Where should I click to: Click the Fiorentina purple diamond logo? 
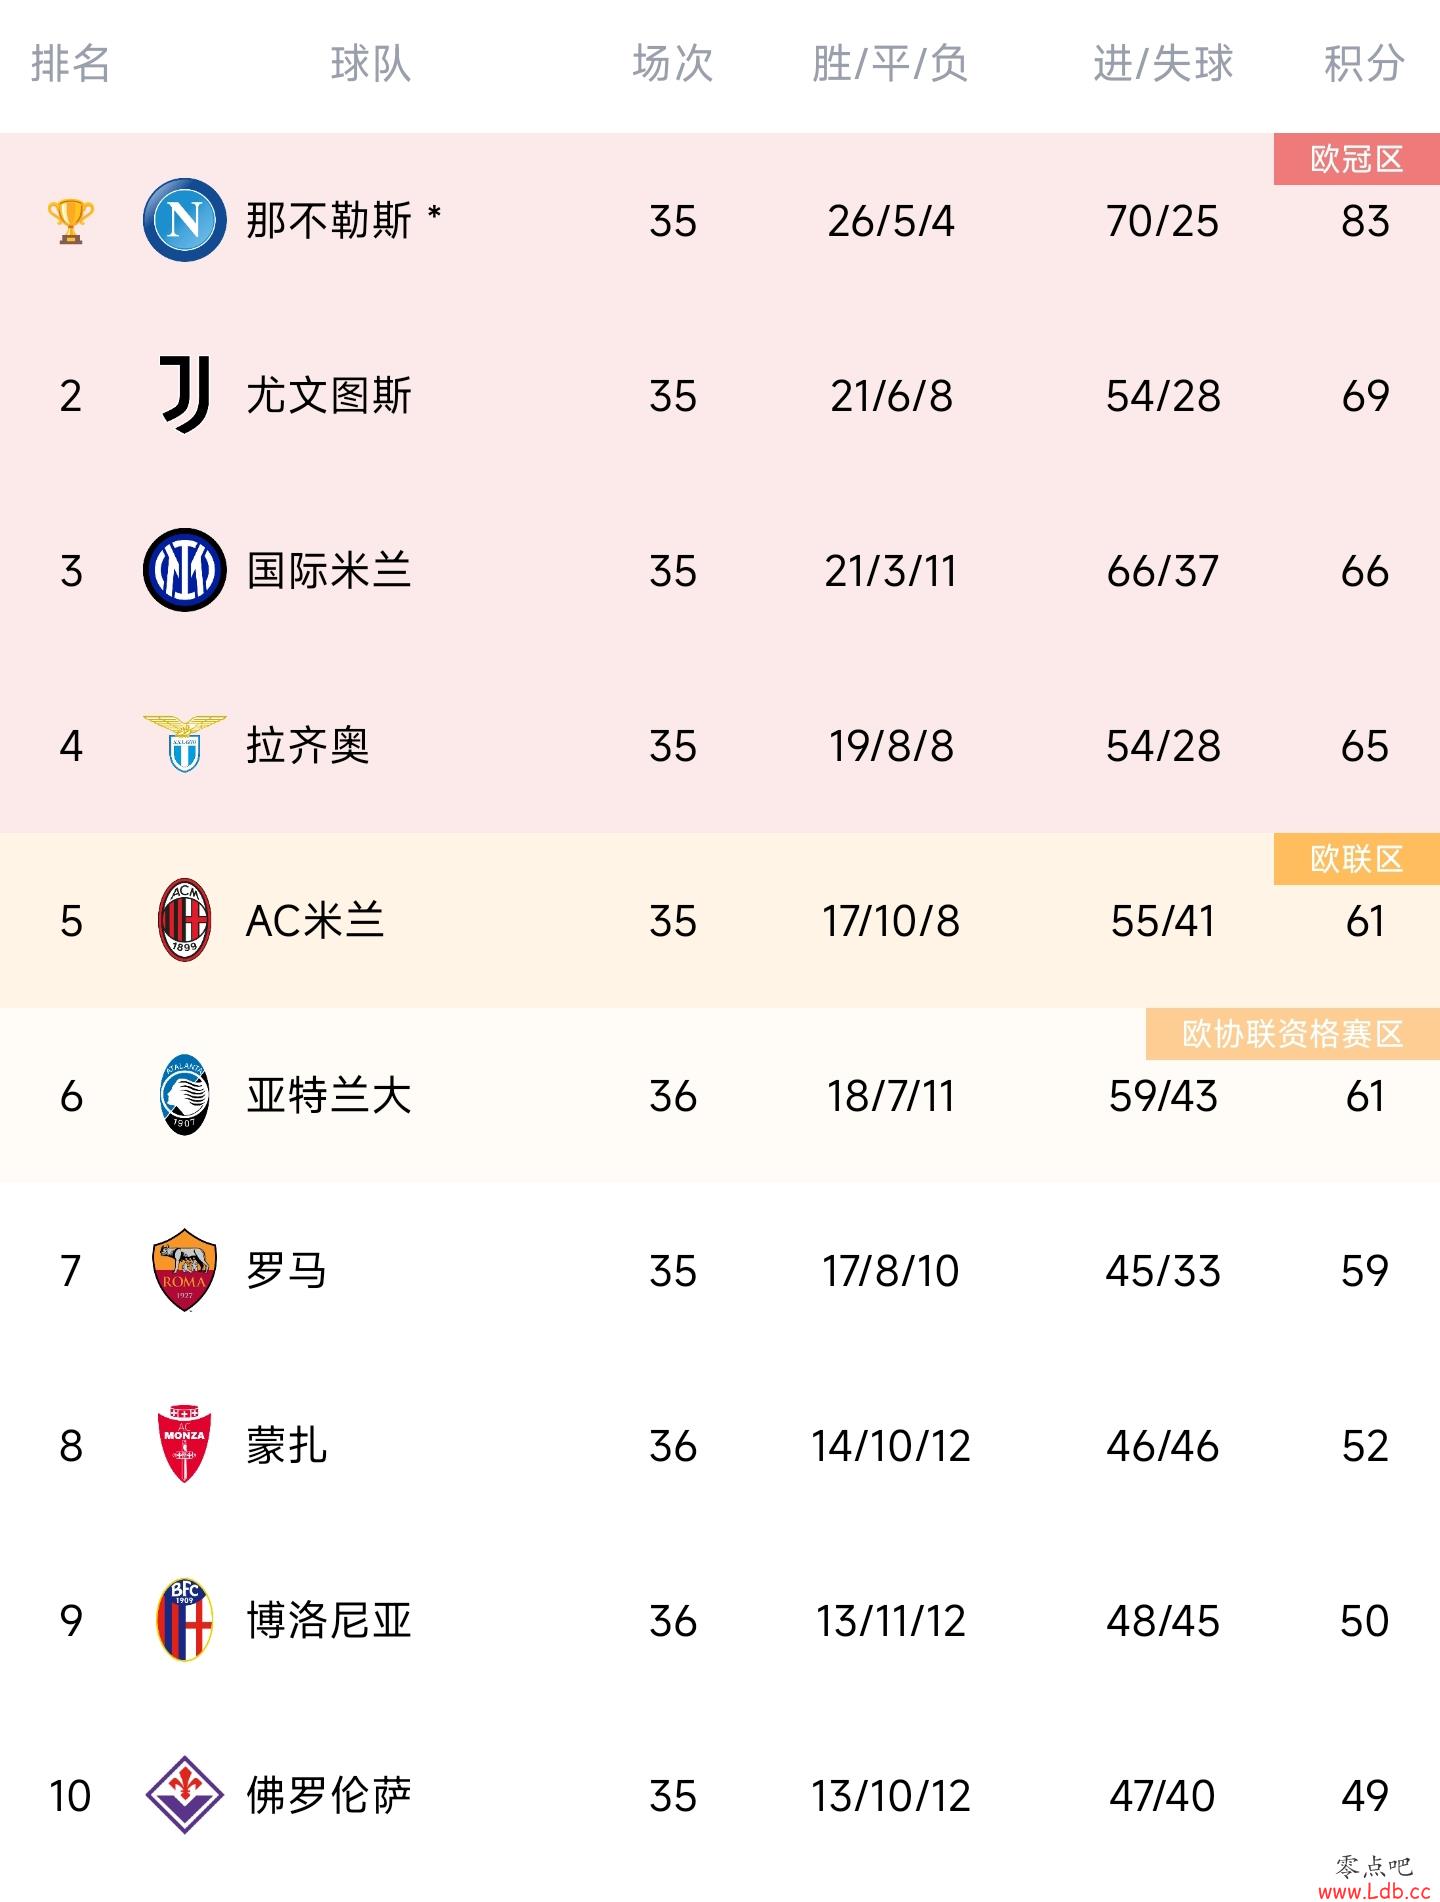pyautogui.click(x=185, y=1795)
